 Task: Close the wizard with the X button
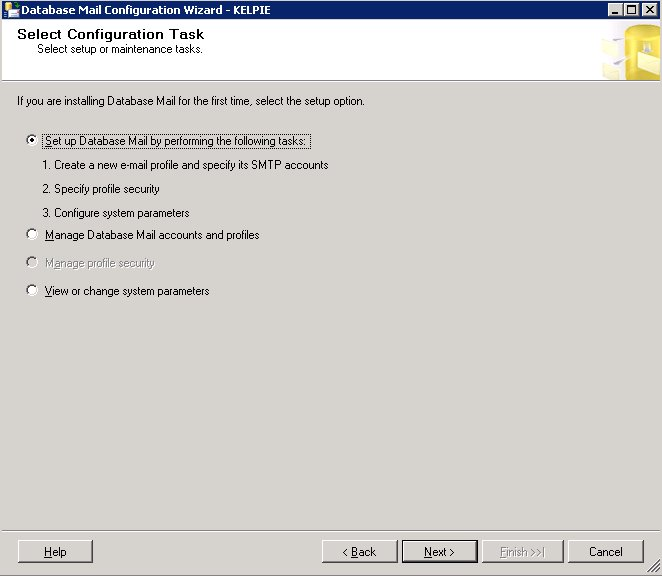650,9
